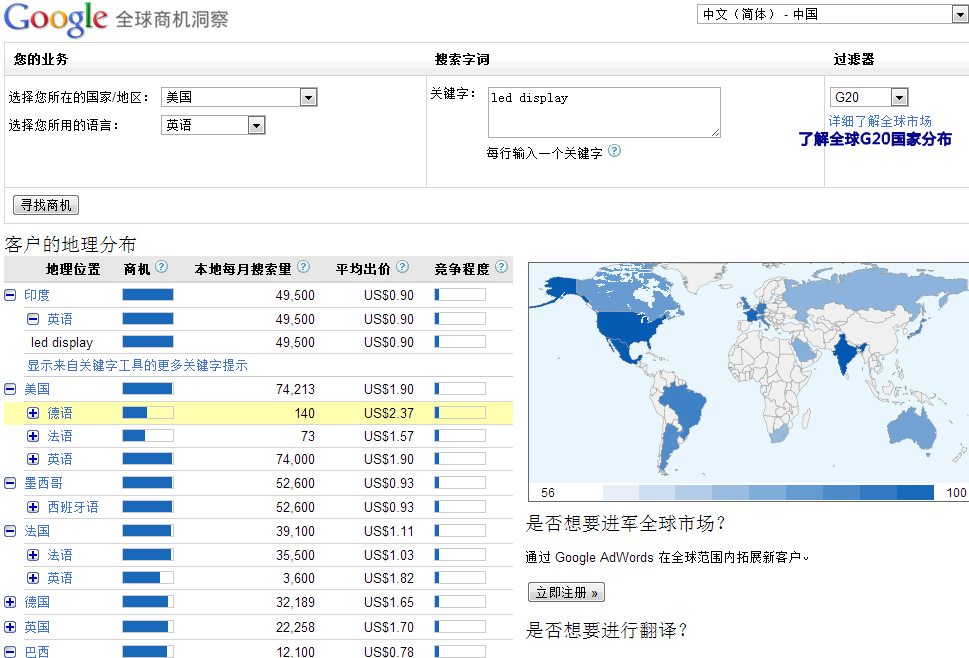The height and width of the screenshot is (658, 969).
Task: Click the help icon next to 商机 header
Action: [161, 267]
